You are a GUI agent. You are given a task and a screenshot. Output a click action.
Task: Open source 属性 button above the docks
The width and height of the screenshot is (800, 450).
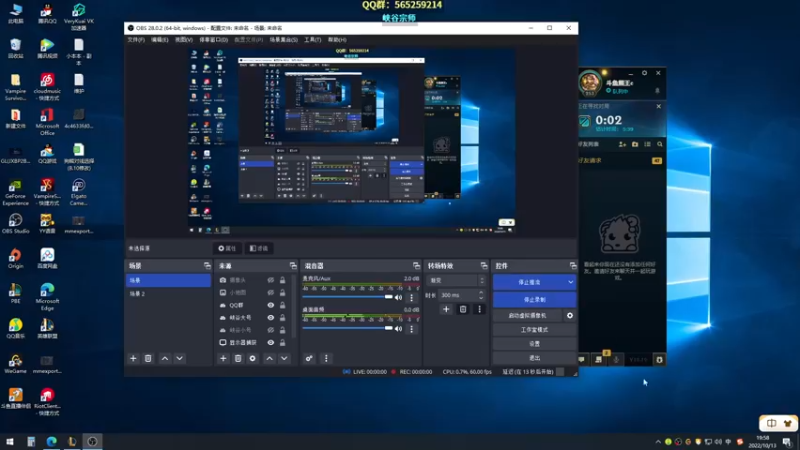pos(227,248)
